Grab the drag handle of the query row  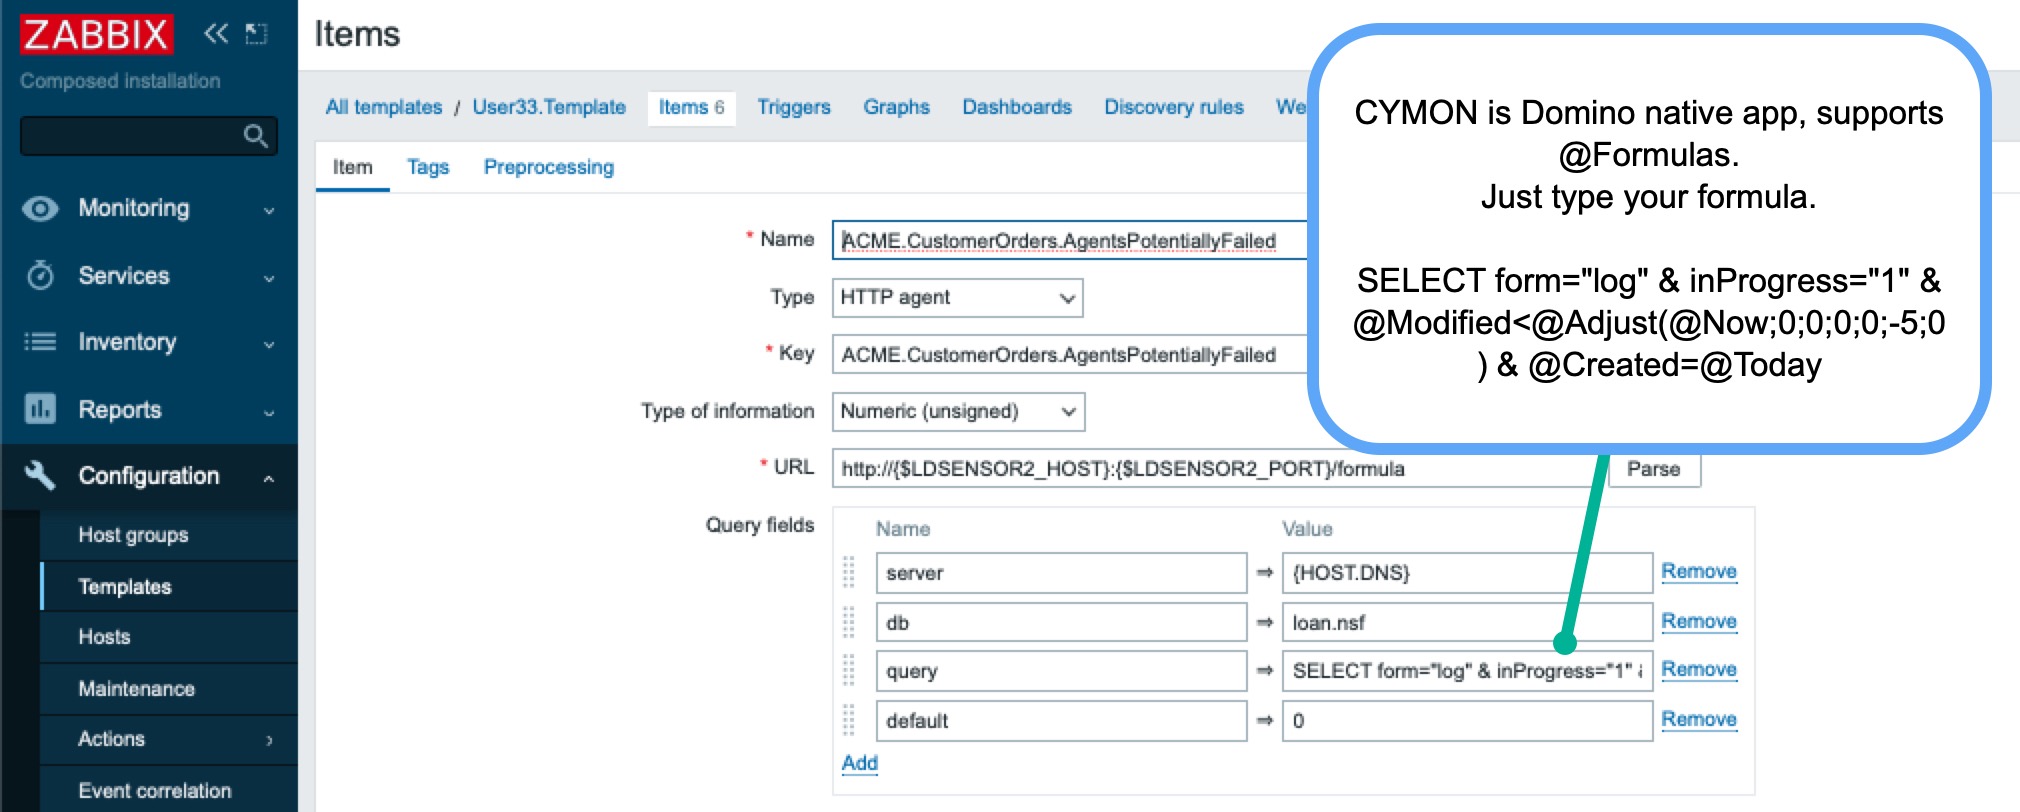point(849,670)
